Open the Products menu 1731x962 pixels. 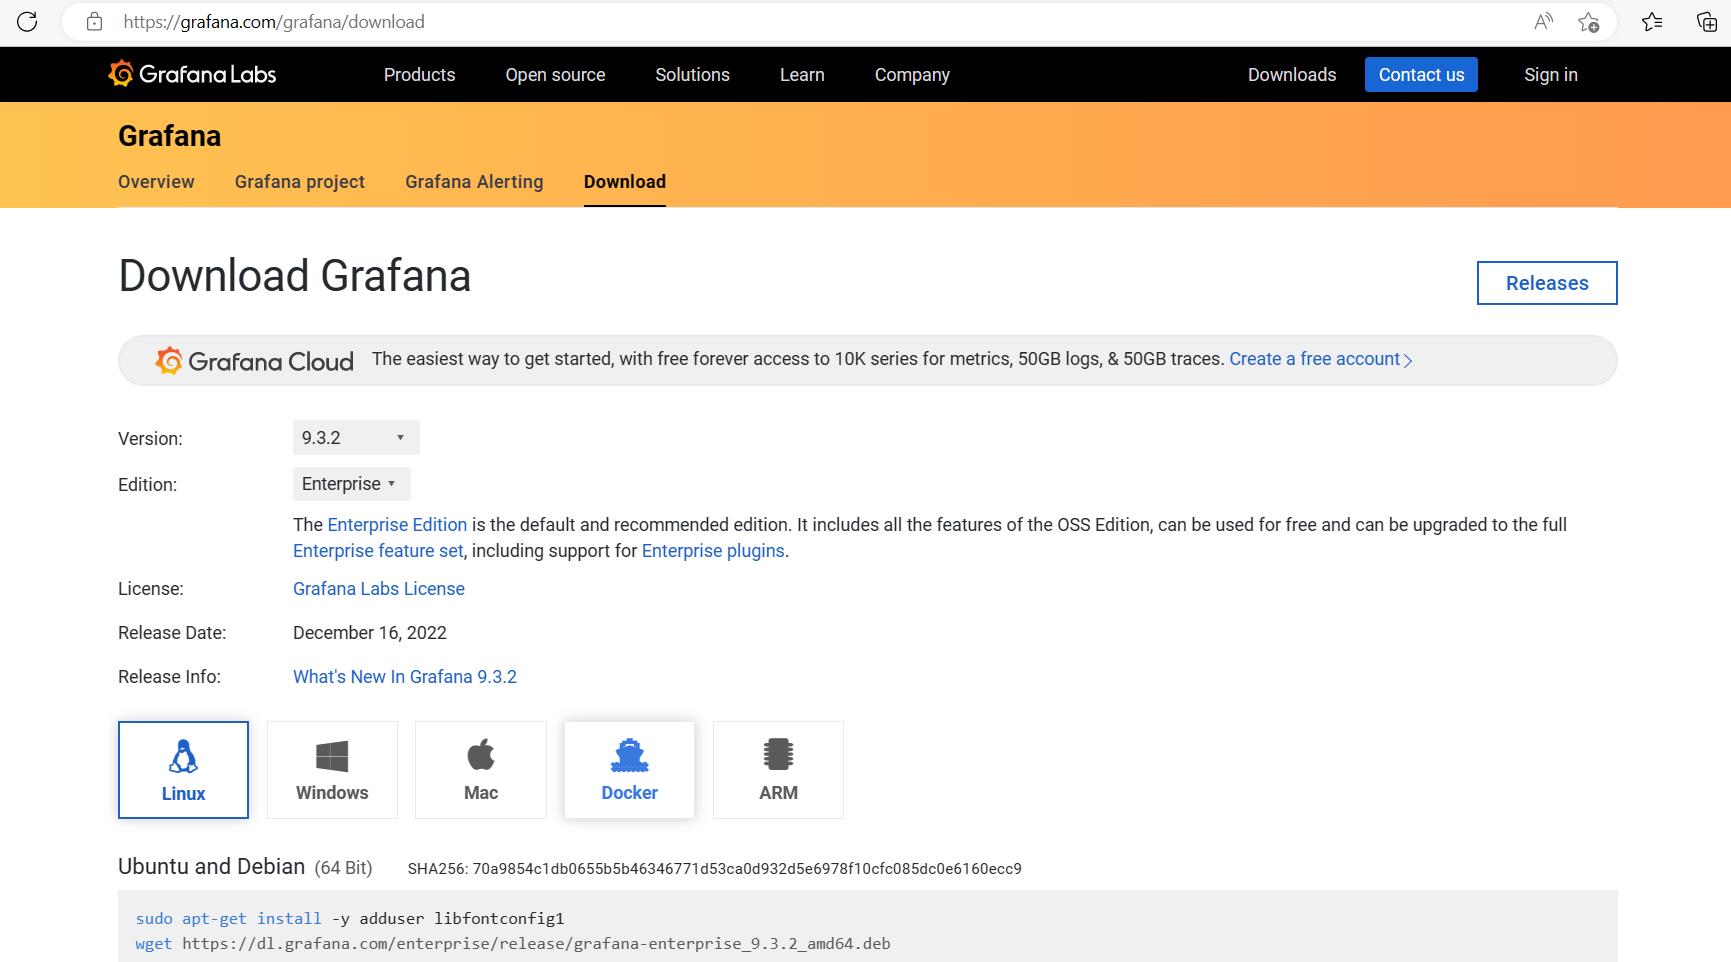click(419, 75)
